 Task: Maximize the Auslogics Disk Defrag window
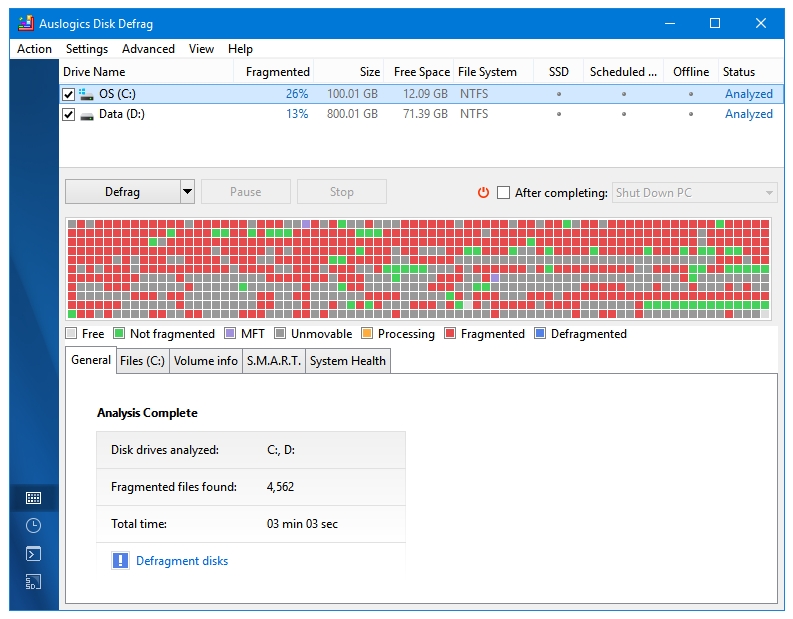pos(715,23)
